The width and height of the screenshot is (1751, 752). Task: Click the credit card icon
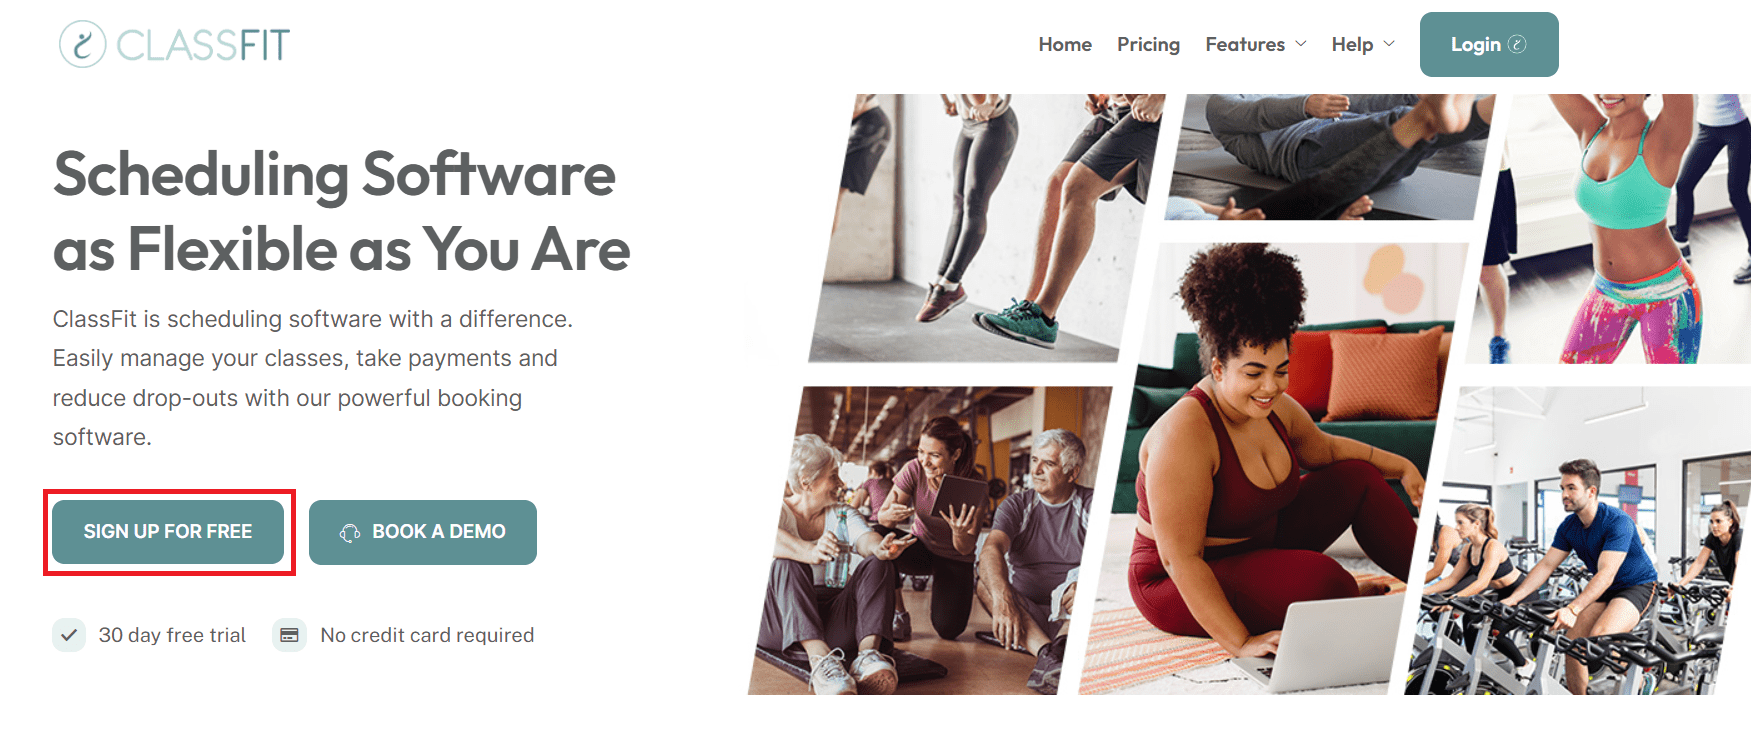(289, 635)
